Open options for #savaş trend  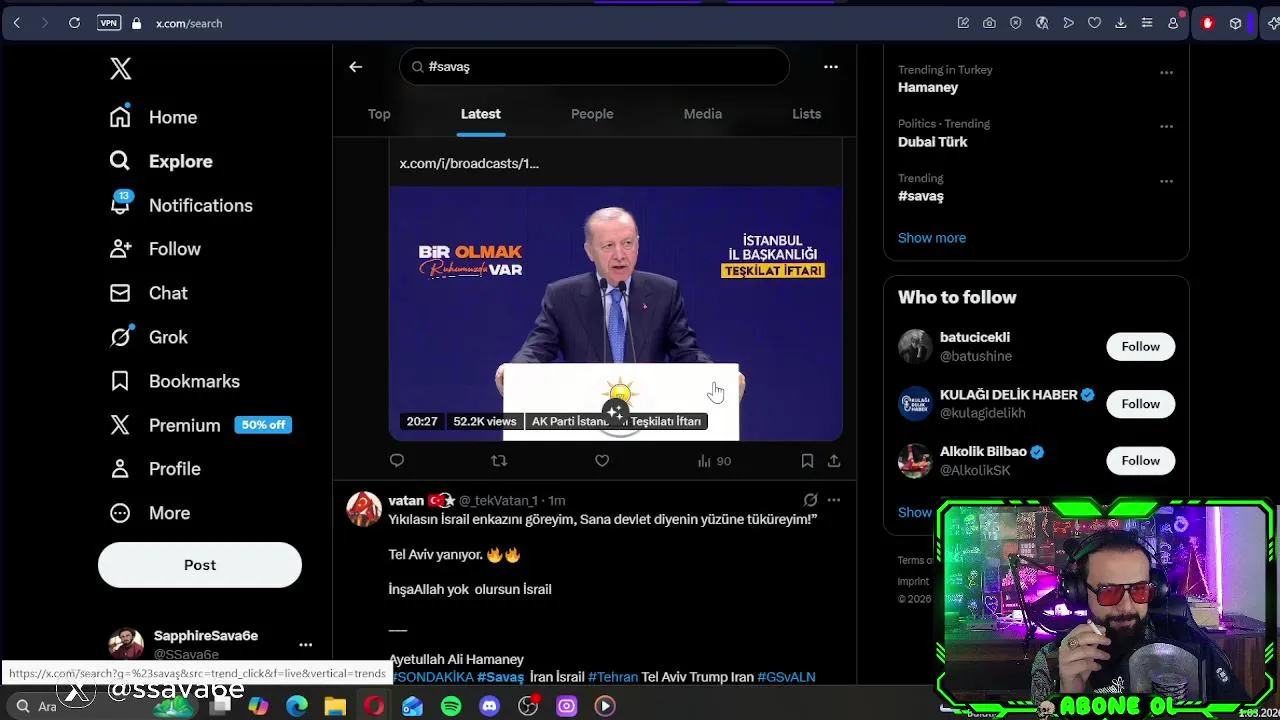[1166, 181]
